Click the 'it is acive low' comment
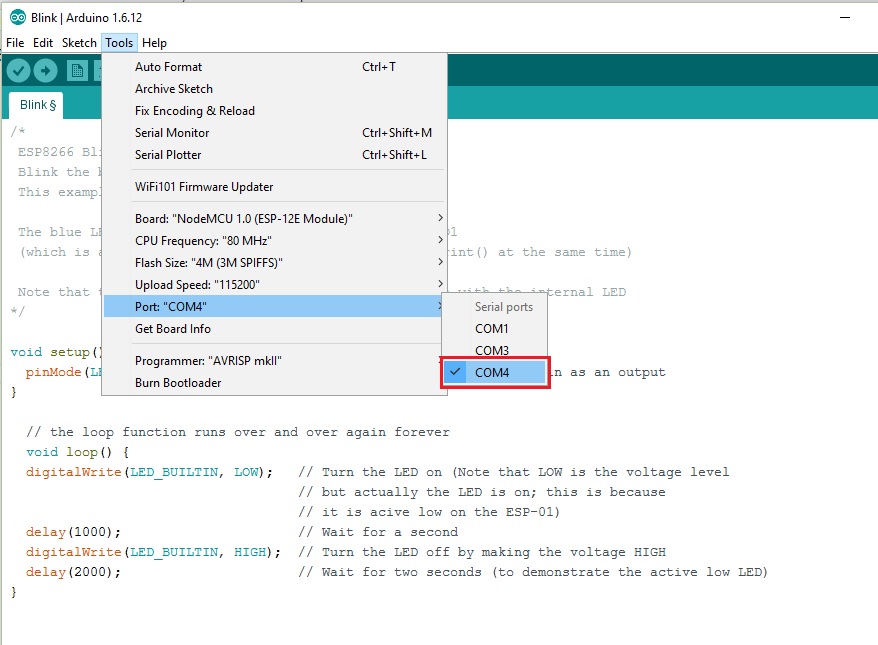 pos(429,512)
